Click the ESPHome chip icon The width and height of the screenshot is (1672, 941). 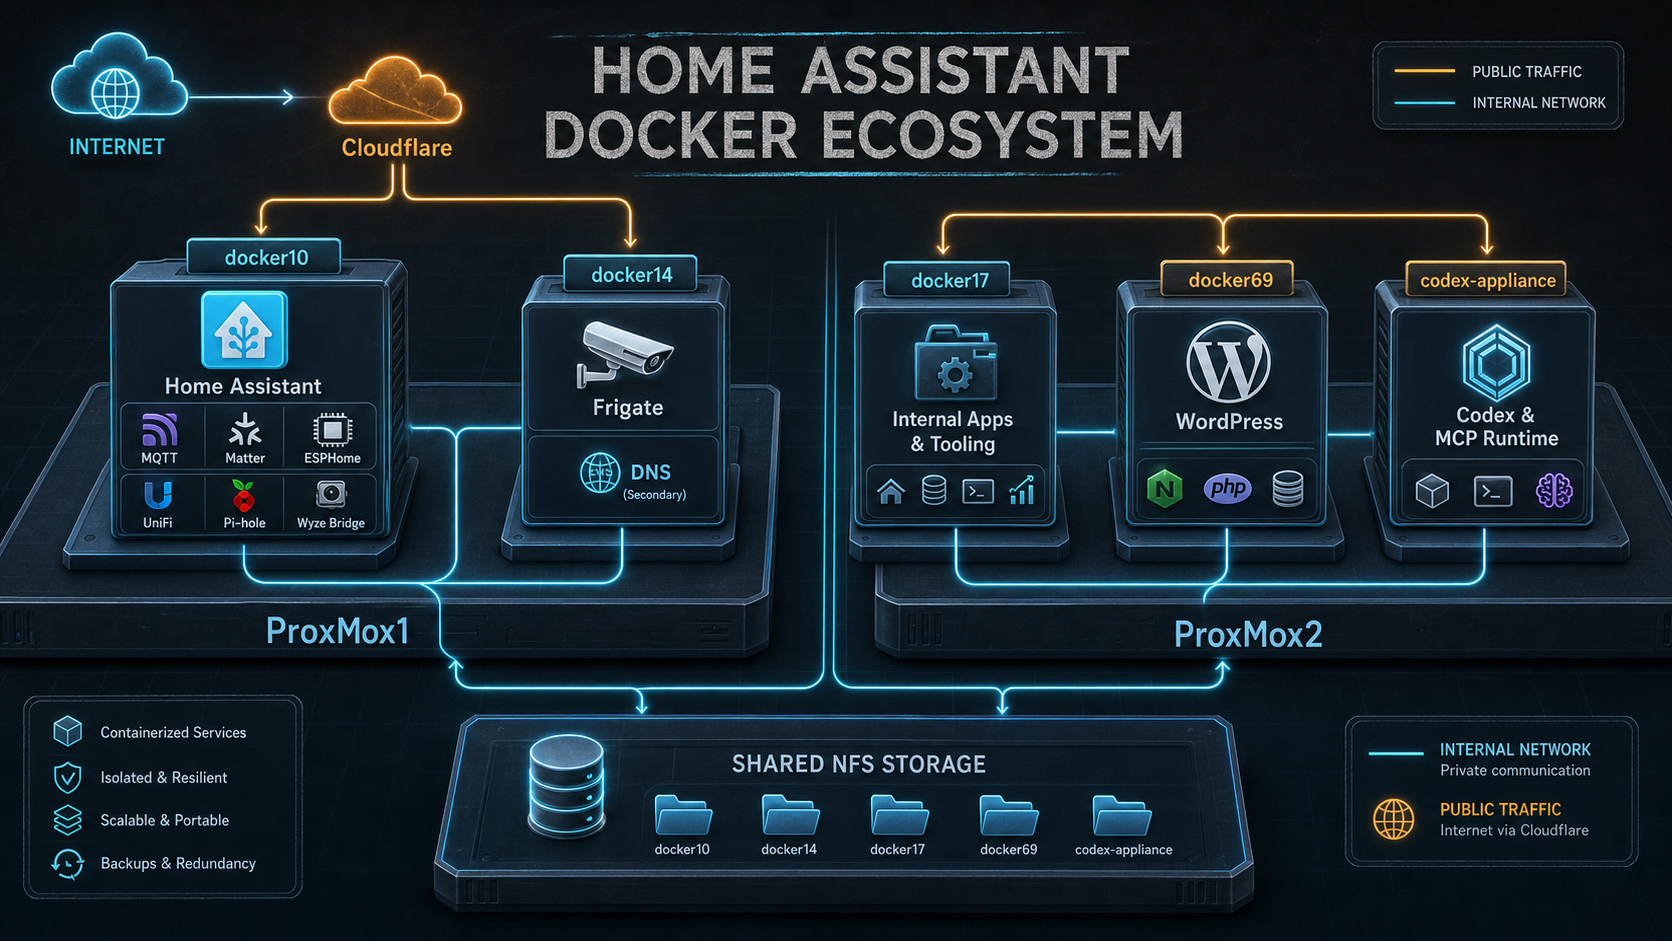tap(332, 430)
